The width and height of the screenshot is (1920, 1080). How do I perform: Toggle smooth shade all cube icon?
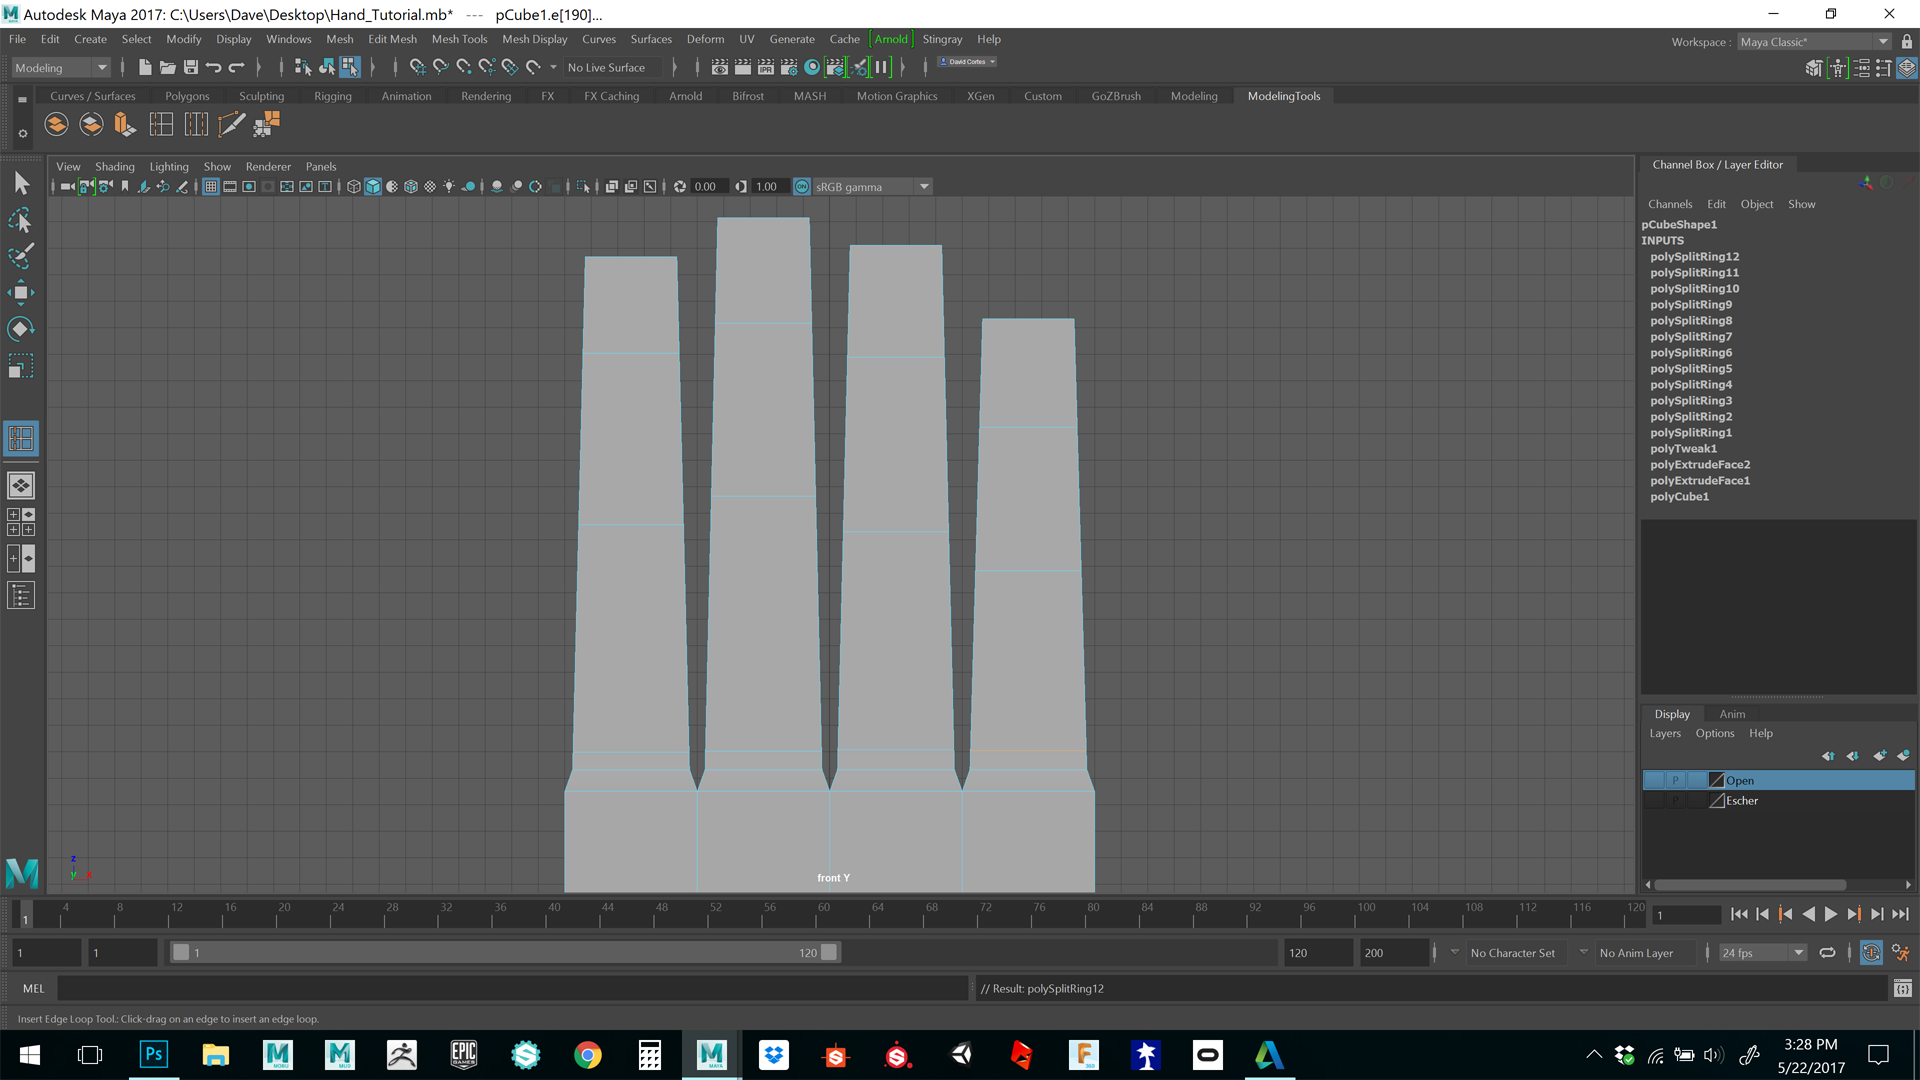pos(373,187)
